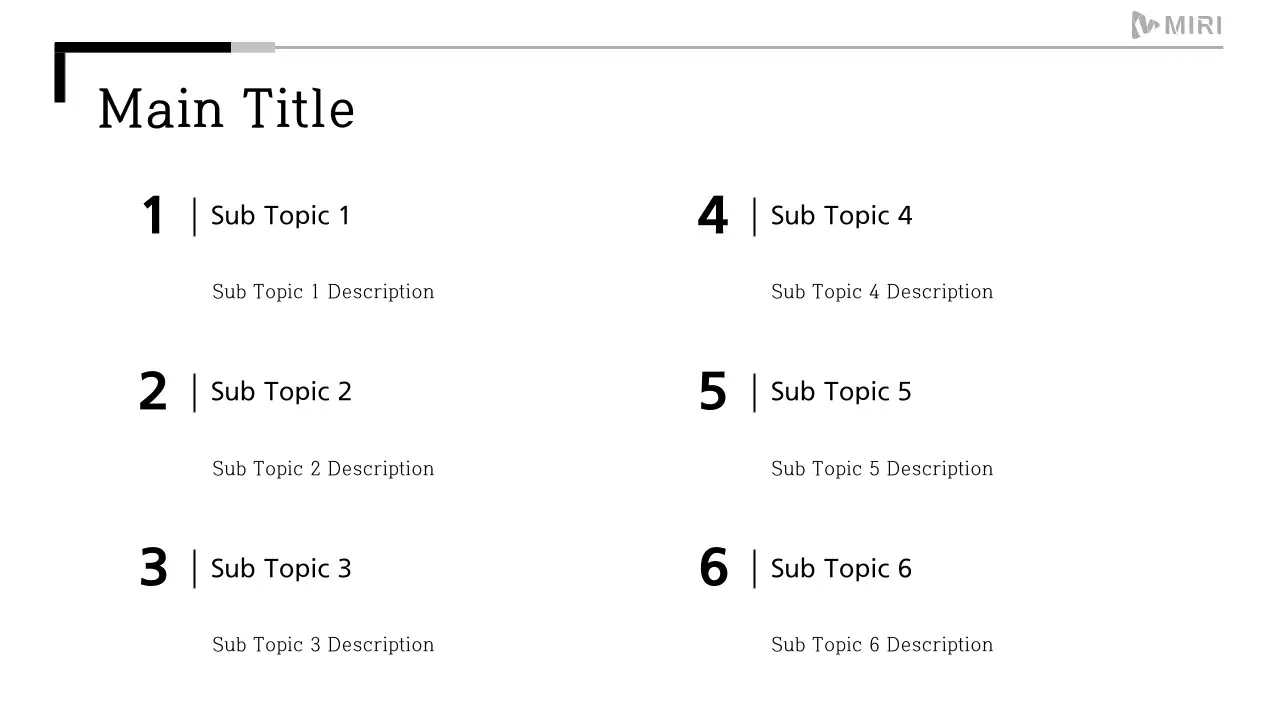Select the Main Title text

pyautogui.click(x=227, y=109)
